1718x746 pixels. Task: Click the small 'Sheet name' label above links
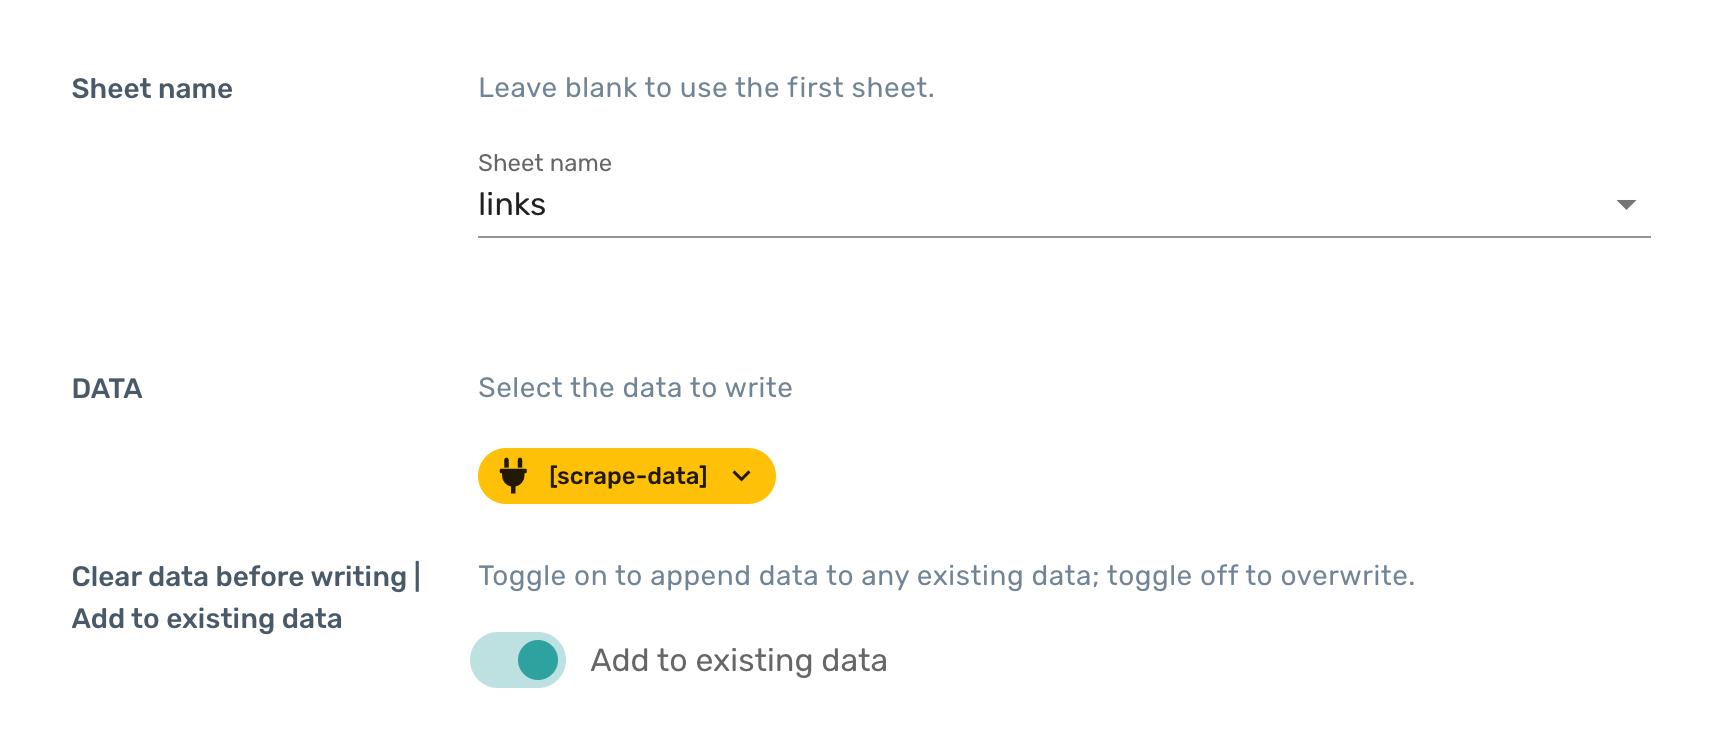click(x=545, y=163)
